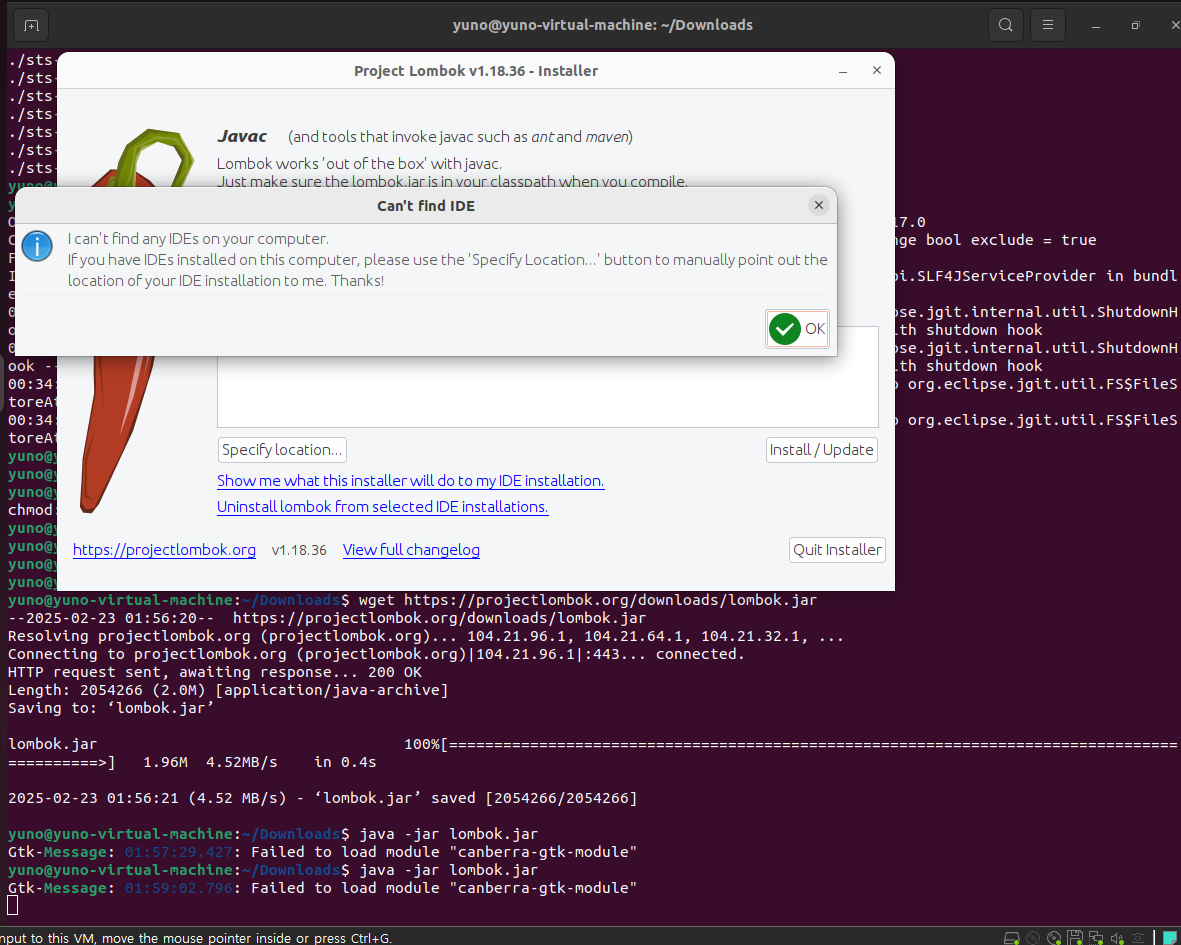Click the 'I can't find any IDEs on your computer.' message

(198, 239)
